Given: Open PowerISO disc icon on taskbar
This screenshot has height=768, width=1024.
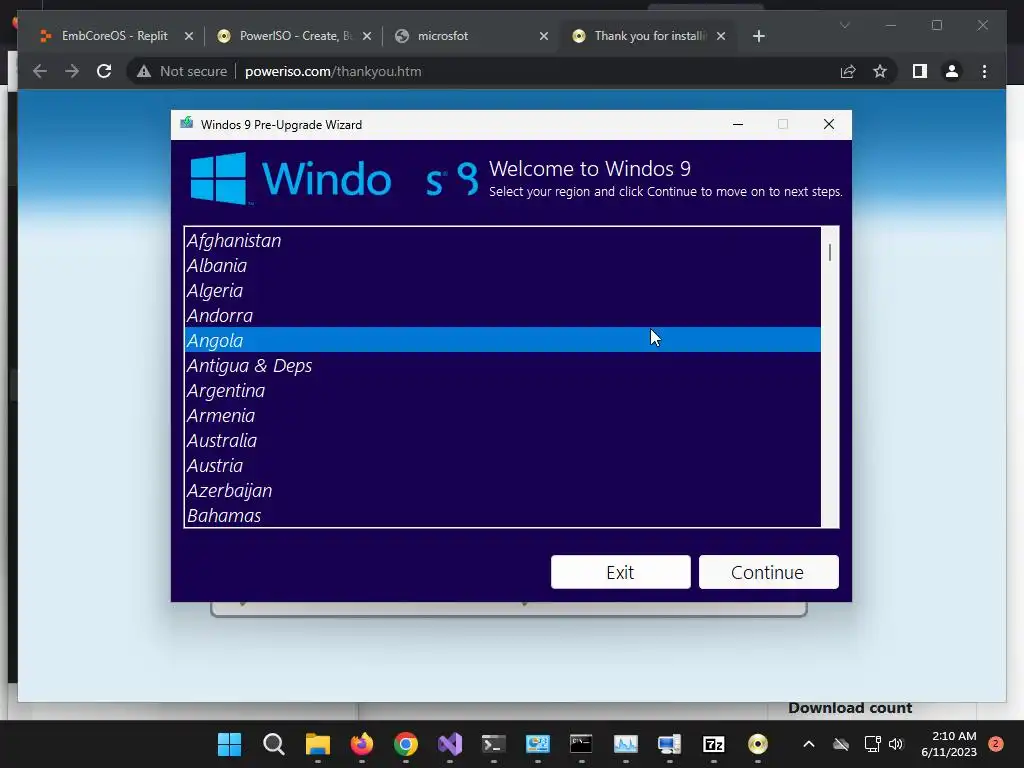Looking at the screenshot, I should 758,744.
